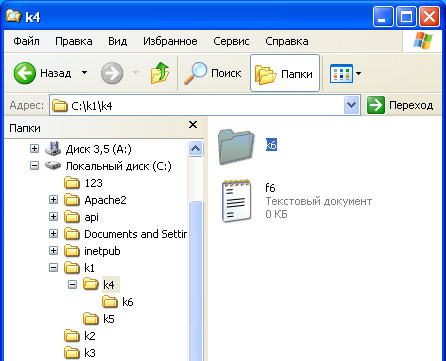Select Apache2 folder in tree
The image size is (446, 361).
[x=105, y=200]
